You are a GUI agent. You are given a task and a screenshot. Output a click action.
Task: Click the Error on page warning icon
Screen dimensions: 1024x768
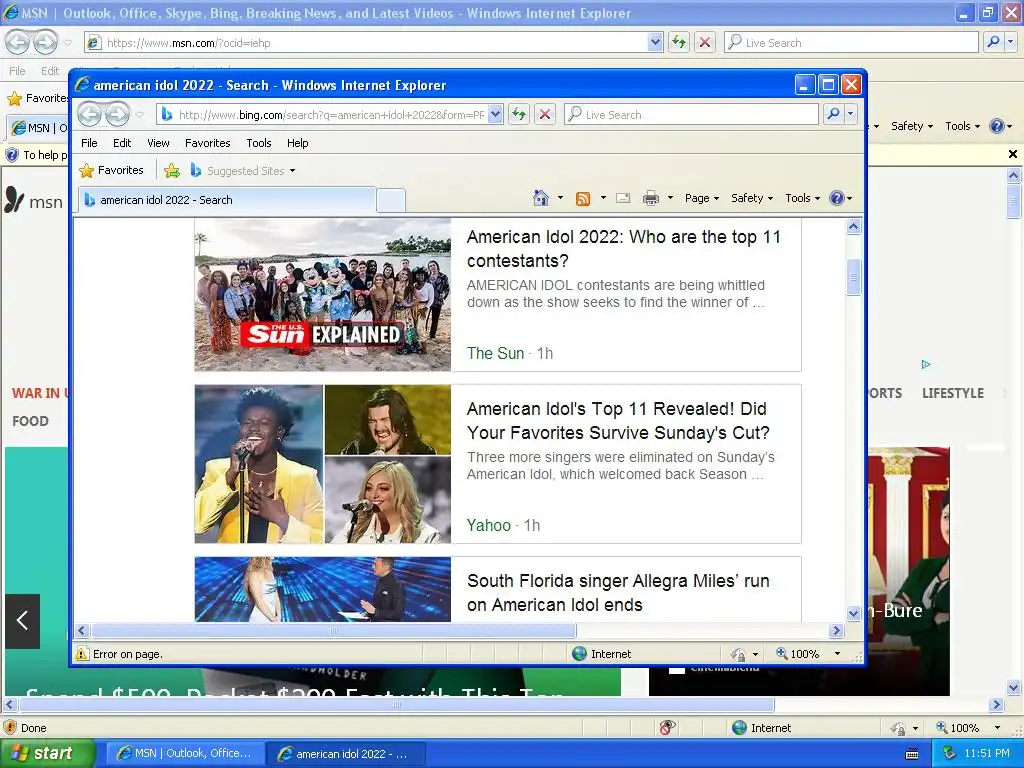pyautogui.click(x=82, y=654)
